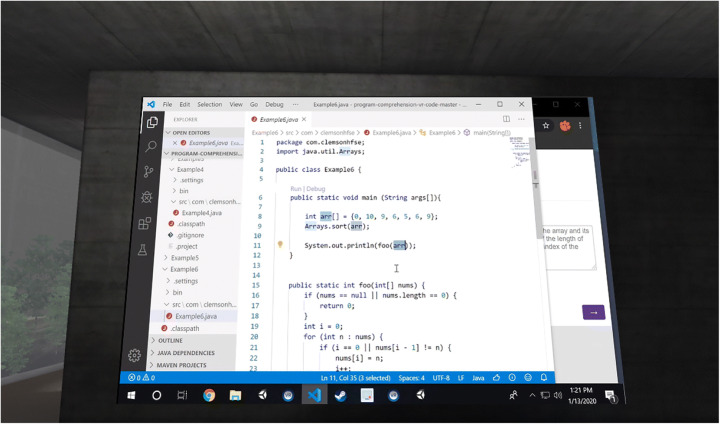Click the split editor icon

506,119
